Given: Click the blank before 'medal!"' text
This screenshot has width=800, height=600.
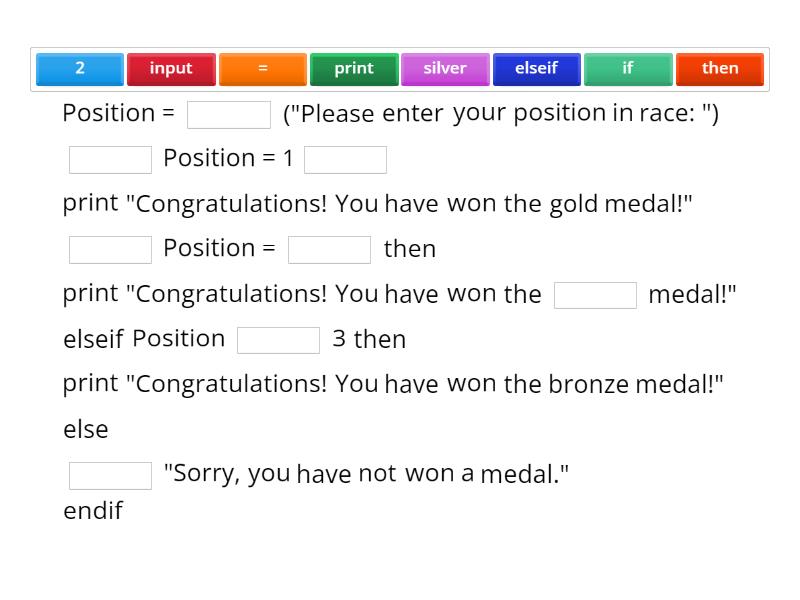Looking at the screenshot, I should (595, 295).
